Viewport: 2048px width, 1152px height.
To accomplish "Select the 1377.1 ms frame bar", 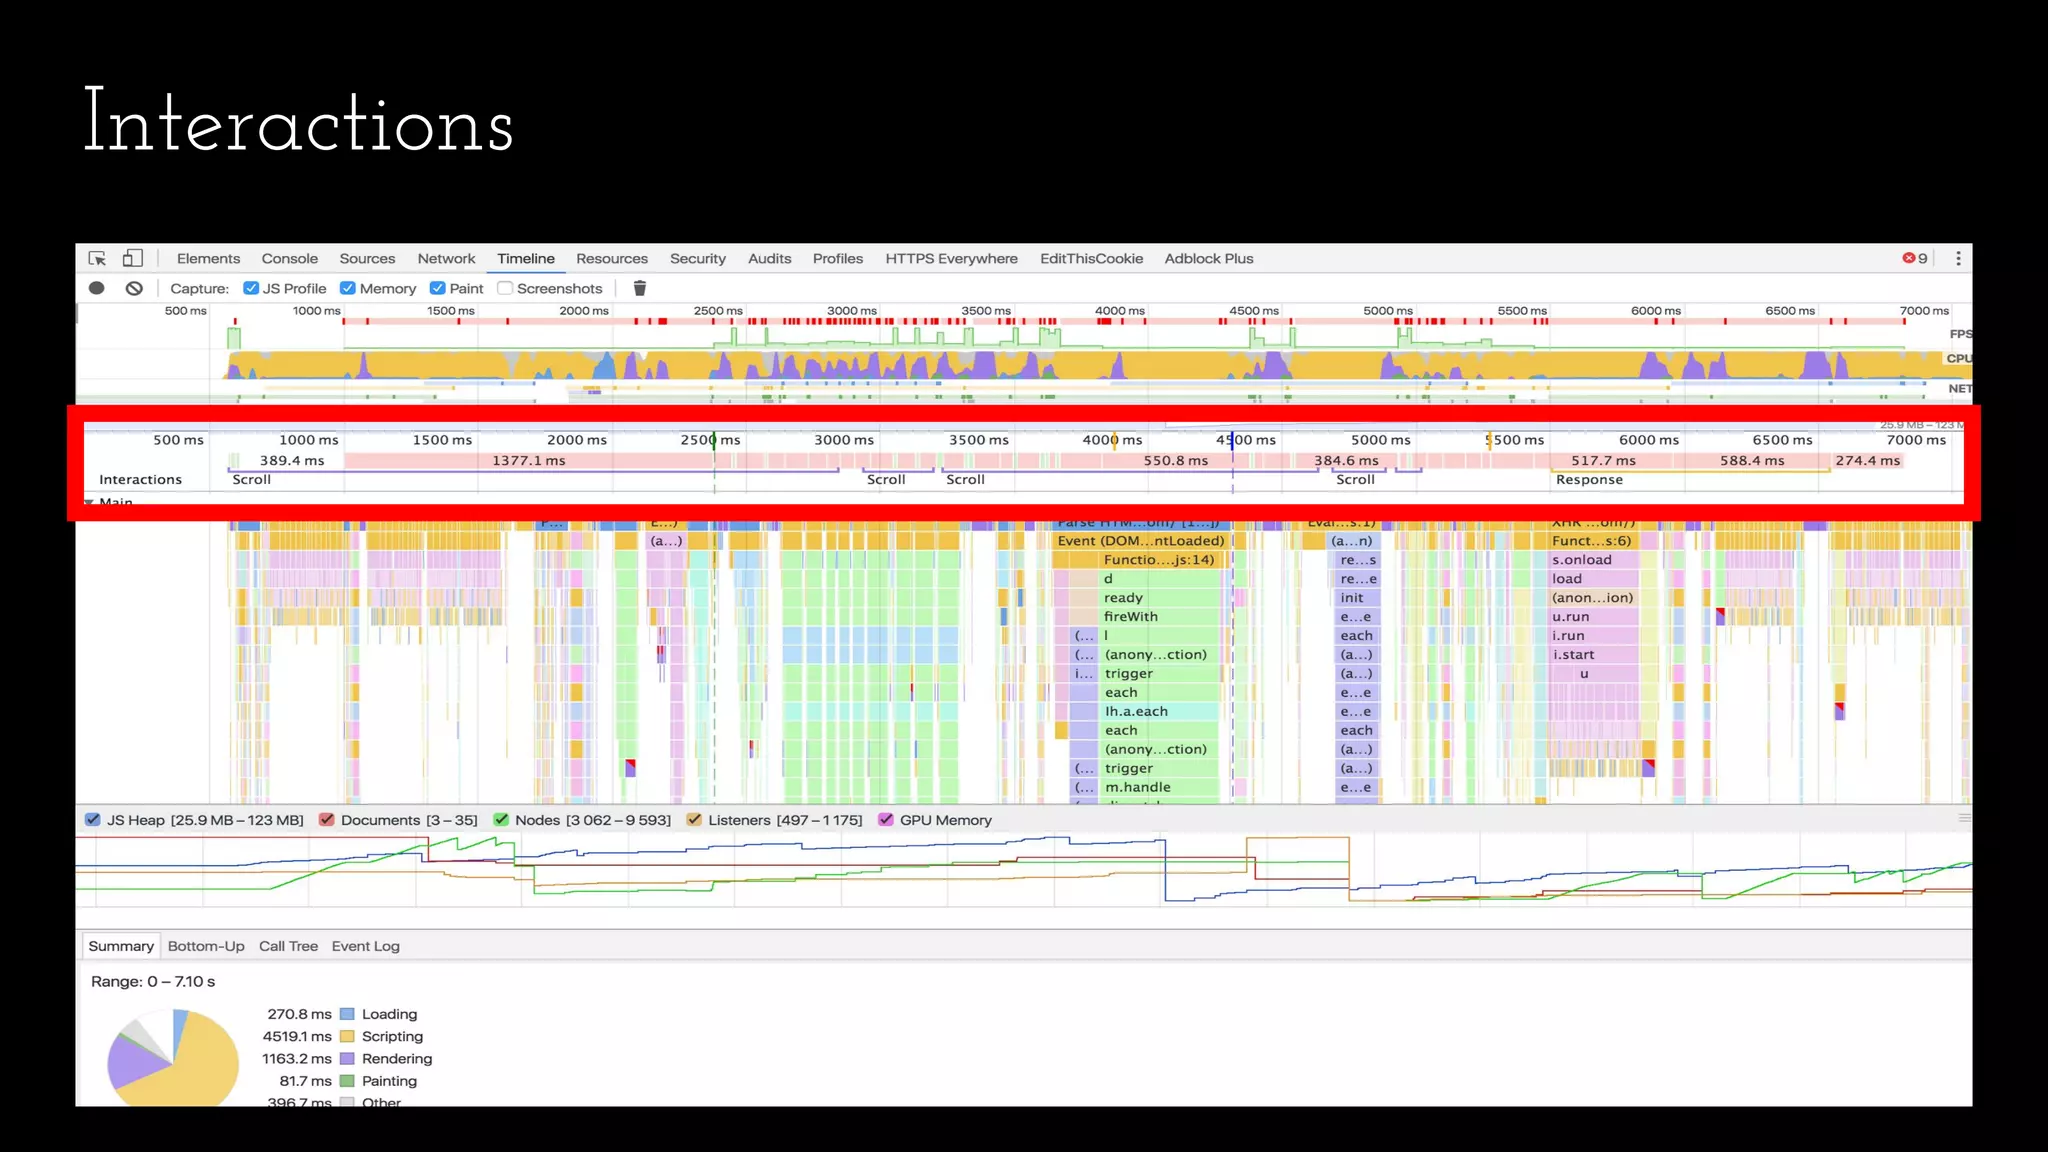I will [x=530, y=461].
